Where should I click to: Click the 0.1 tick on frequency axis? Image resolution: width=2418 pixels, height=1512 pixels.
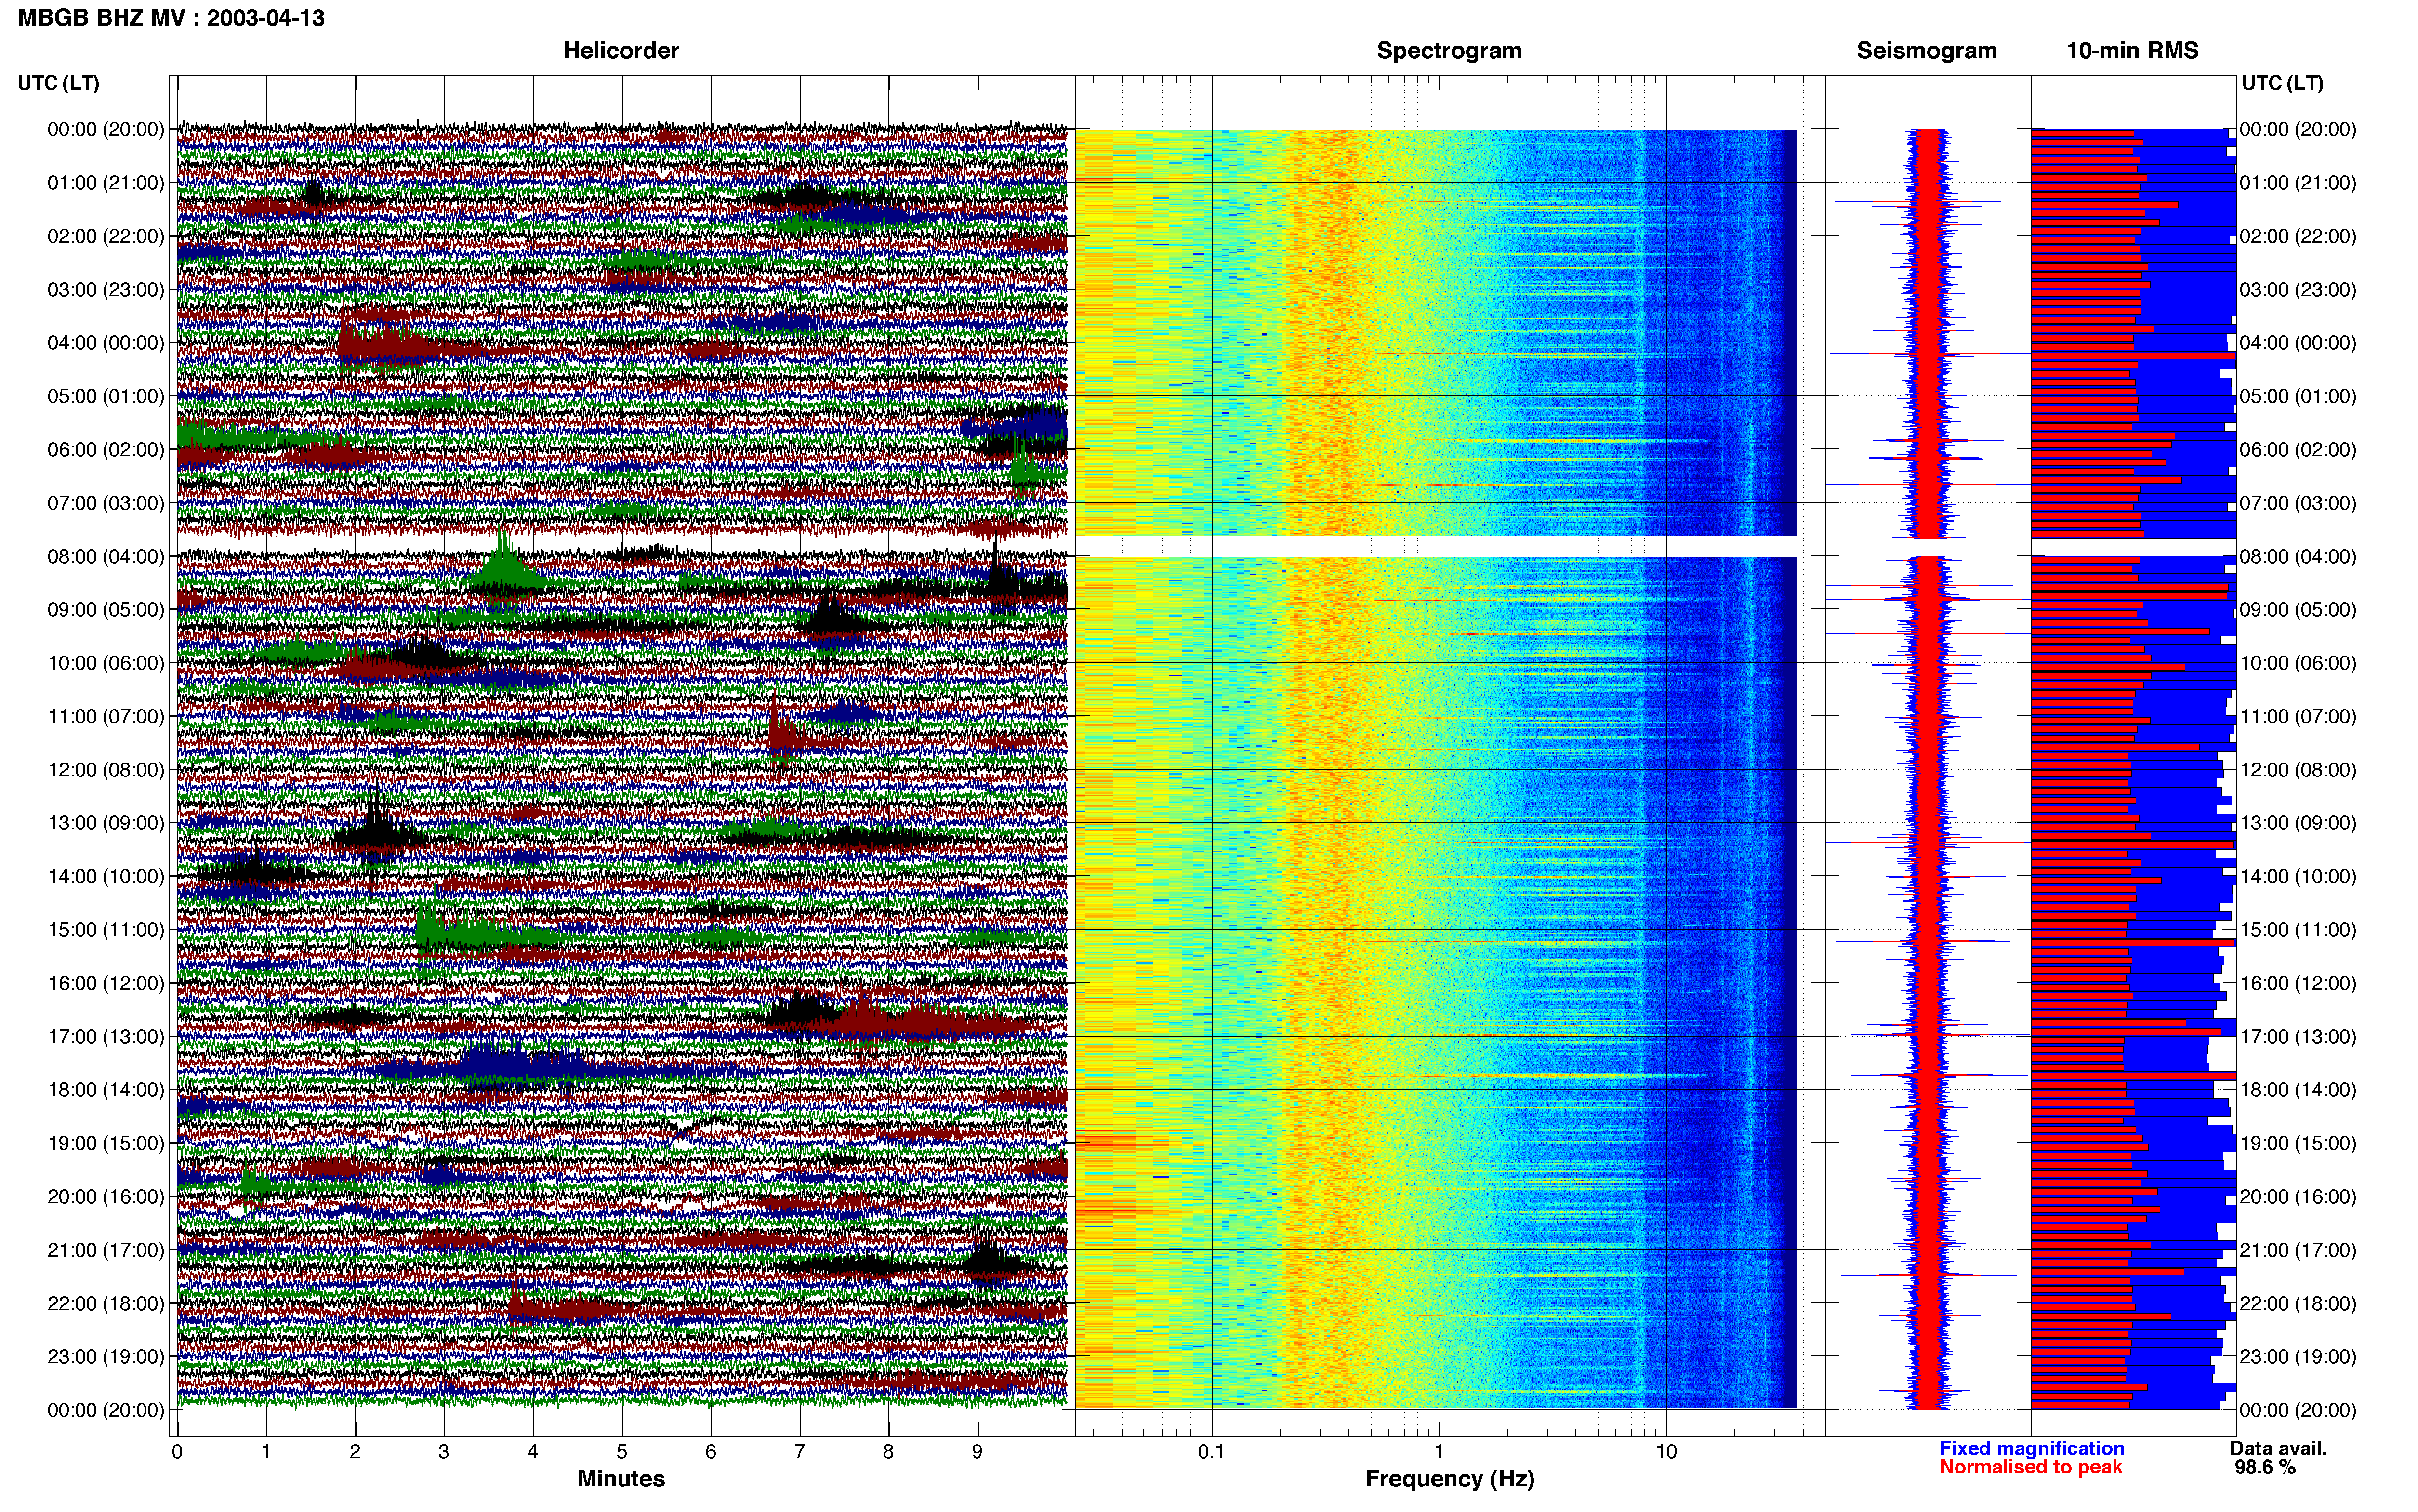coord(1211,1451)
